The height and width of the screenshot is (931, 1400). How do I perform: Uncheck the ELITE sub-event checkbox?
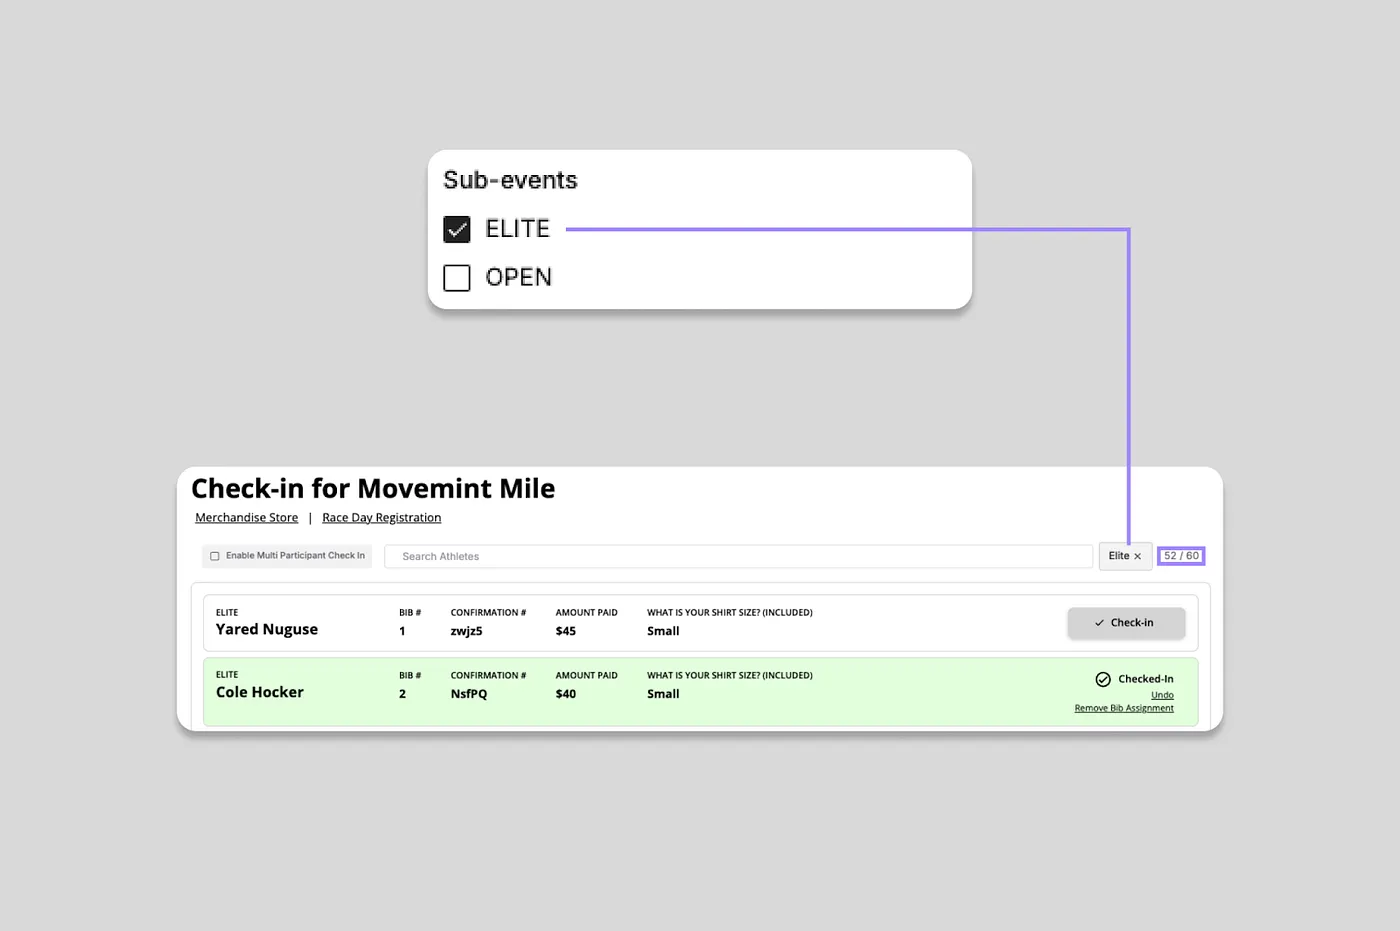pos(457,229)
